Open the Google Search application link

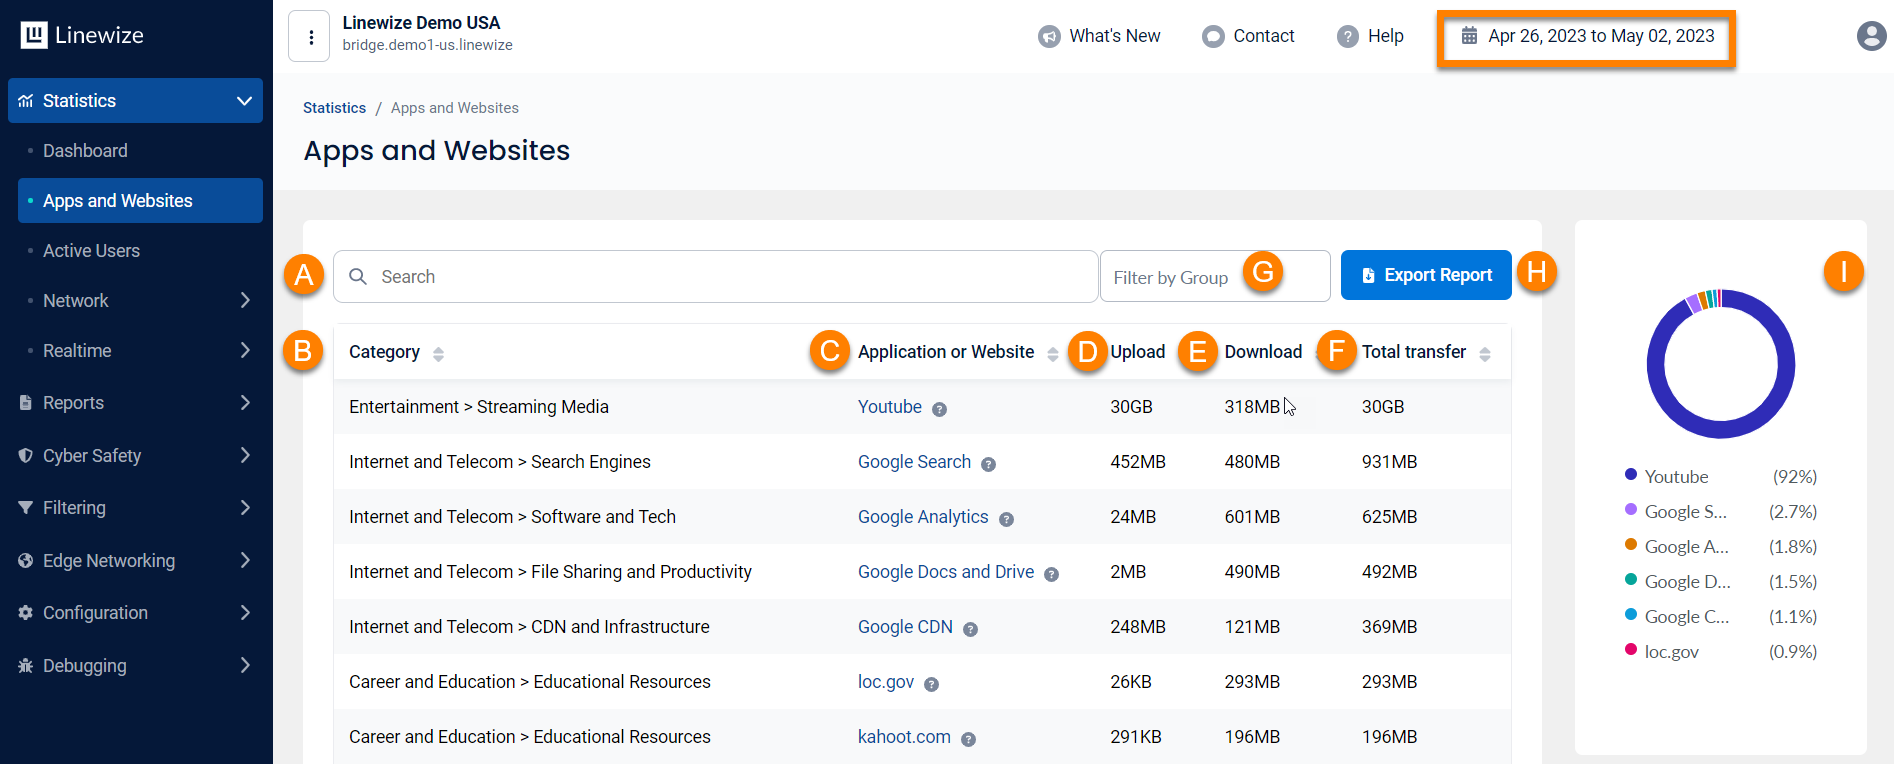(914, 462)
